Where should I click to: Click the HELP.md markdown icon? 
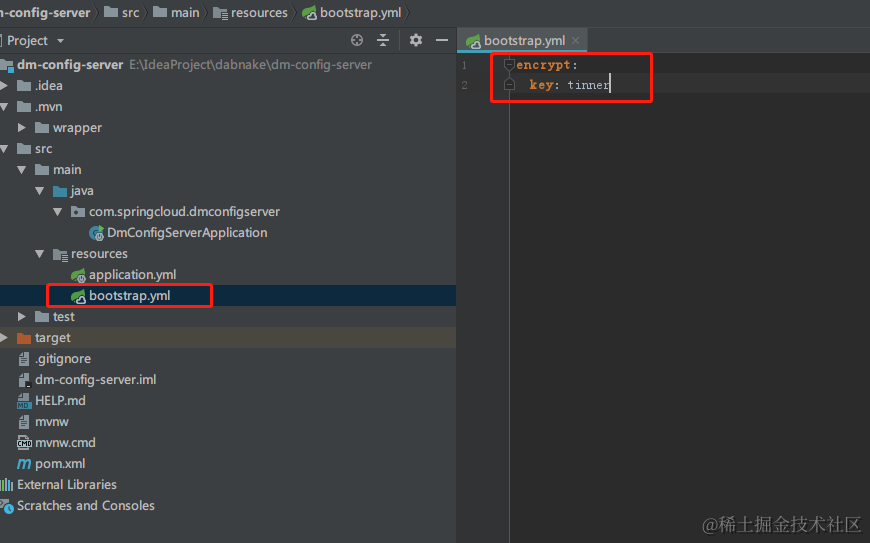click(23, 401)
